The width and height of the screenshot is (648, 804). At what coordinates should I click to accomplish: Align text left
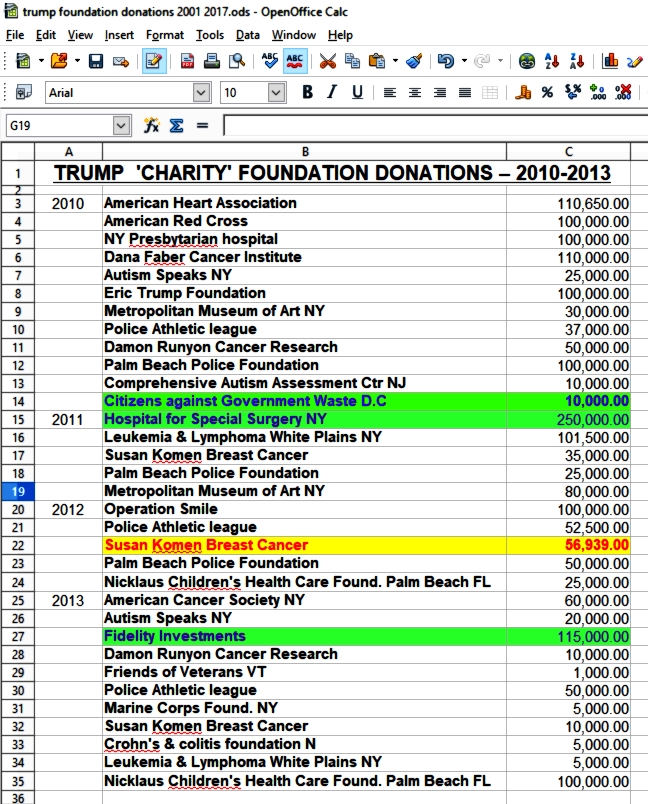[390, 93]
